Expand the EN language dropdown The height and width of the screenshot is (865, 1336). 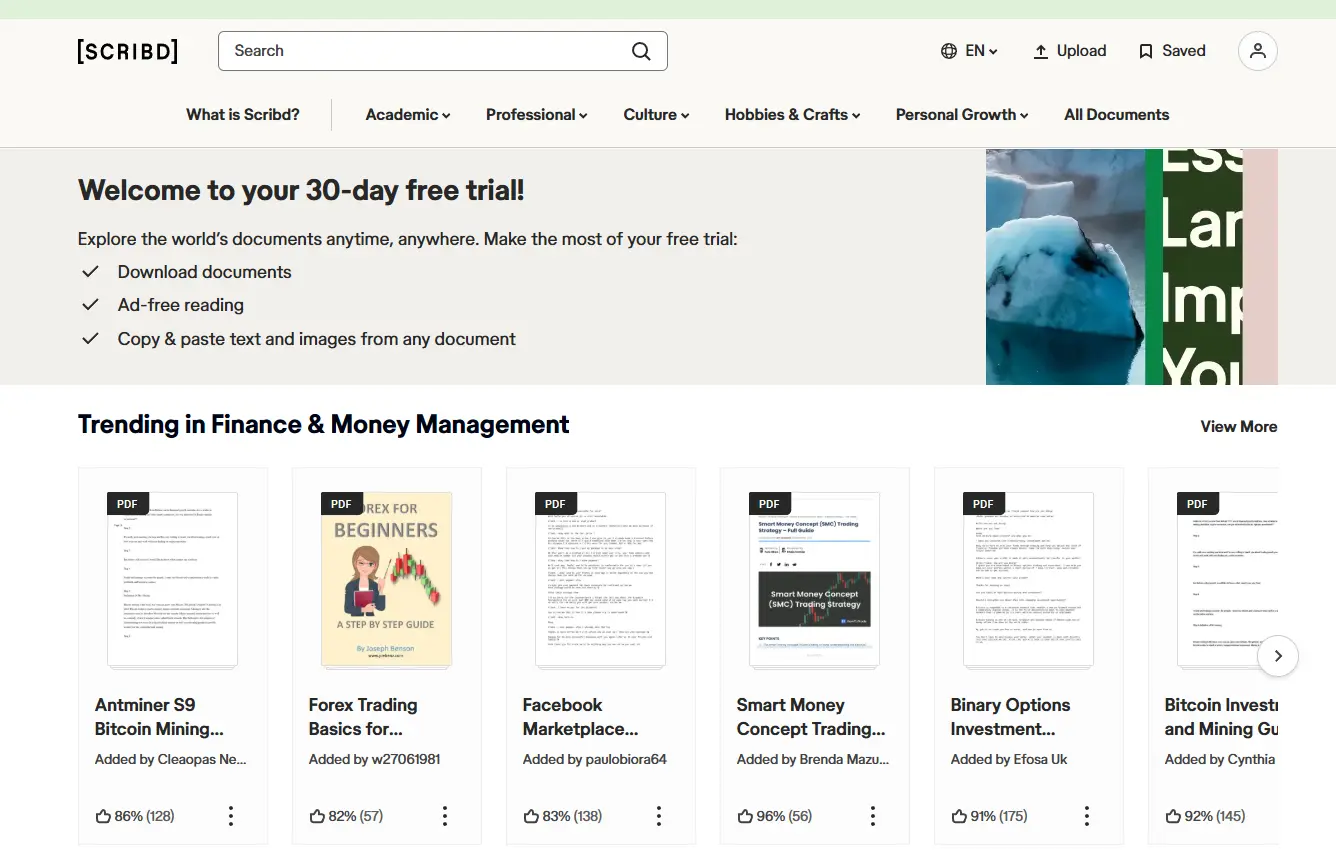tap(982, 51)
